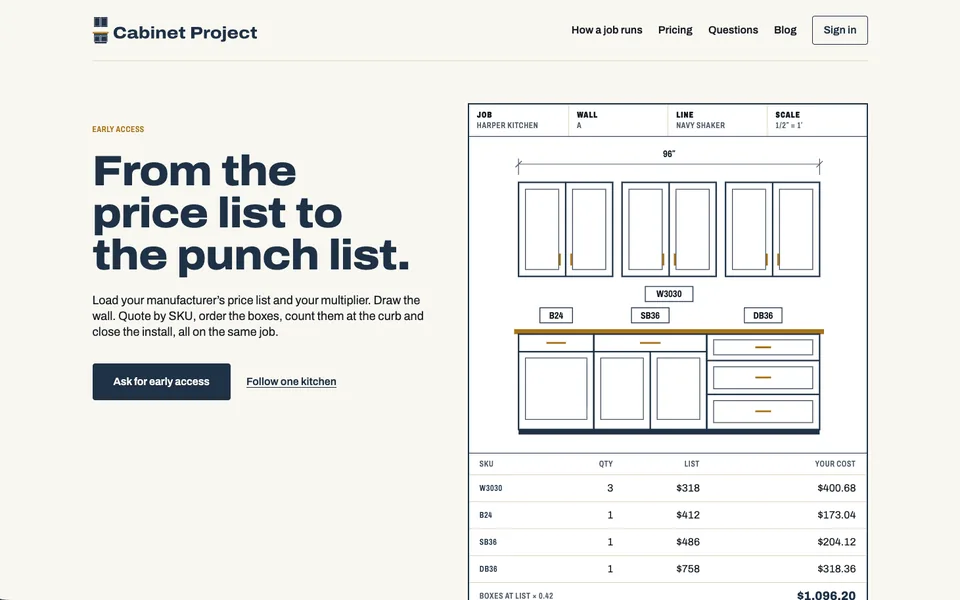Click the HARPER KITCHEN job value

pos(508,125)
